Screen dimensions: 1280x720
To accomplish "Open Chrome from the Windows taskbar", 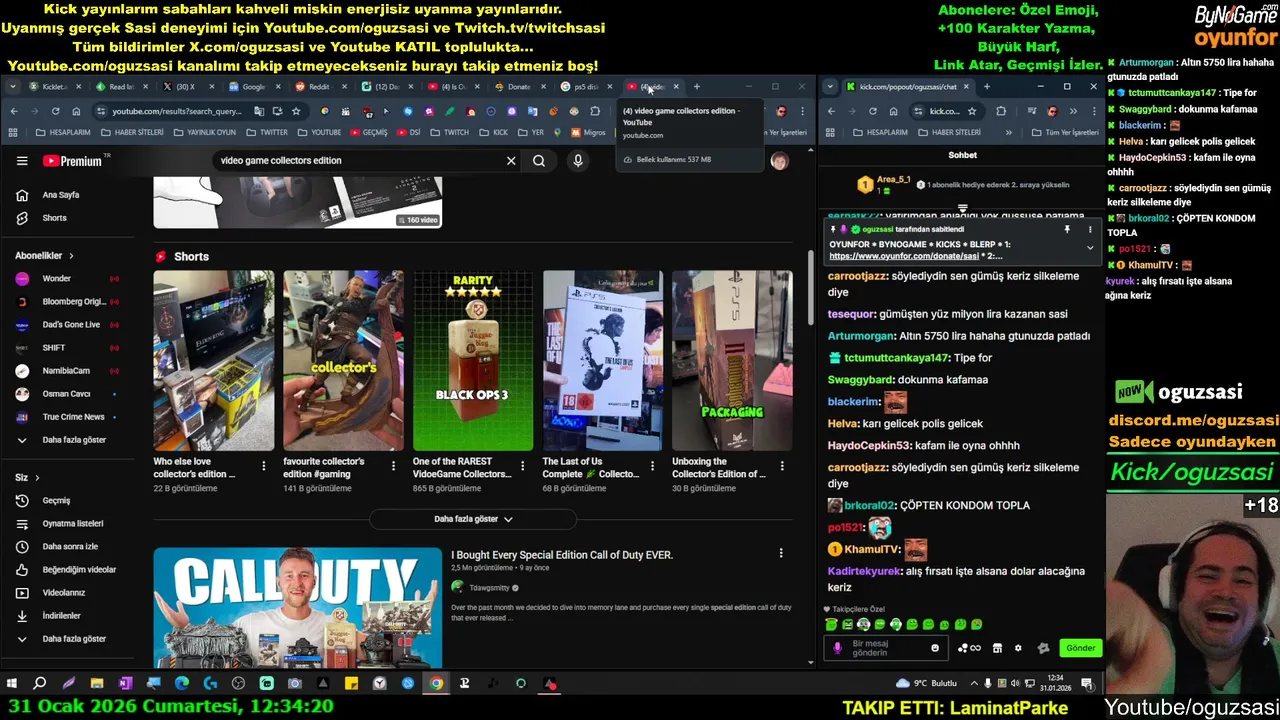I will pyautogui.click(x=436, y=684).
